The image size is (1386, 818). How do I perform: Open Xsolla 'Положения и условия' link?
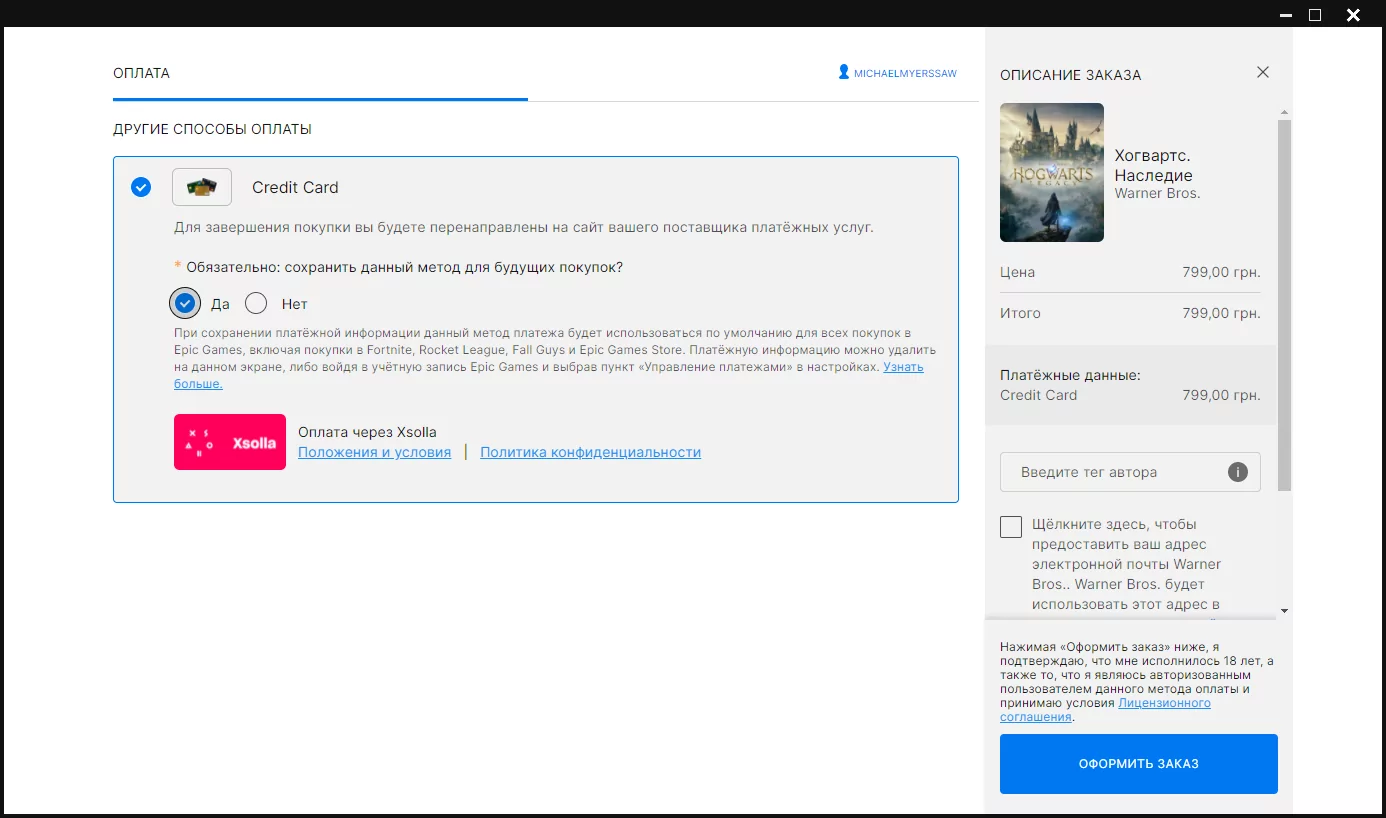(x=374, y=452)
